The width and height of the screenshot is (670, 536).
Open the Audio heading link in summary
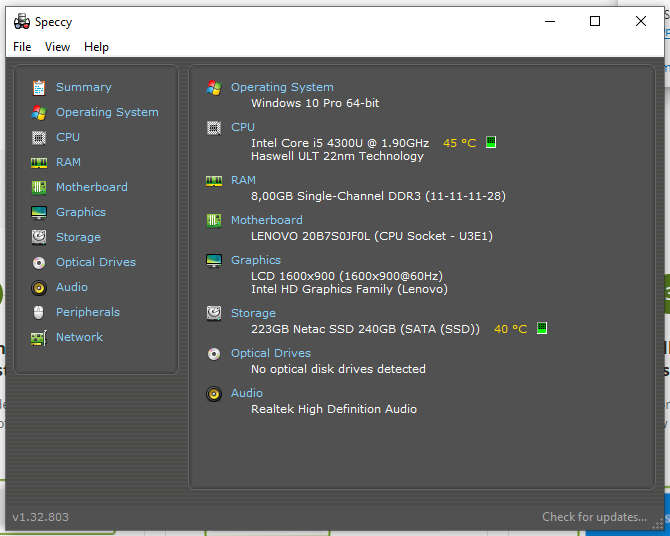coord(247,393)
